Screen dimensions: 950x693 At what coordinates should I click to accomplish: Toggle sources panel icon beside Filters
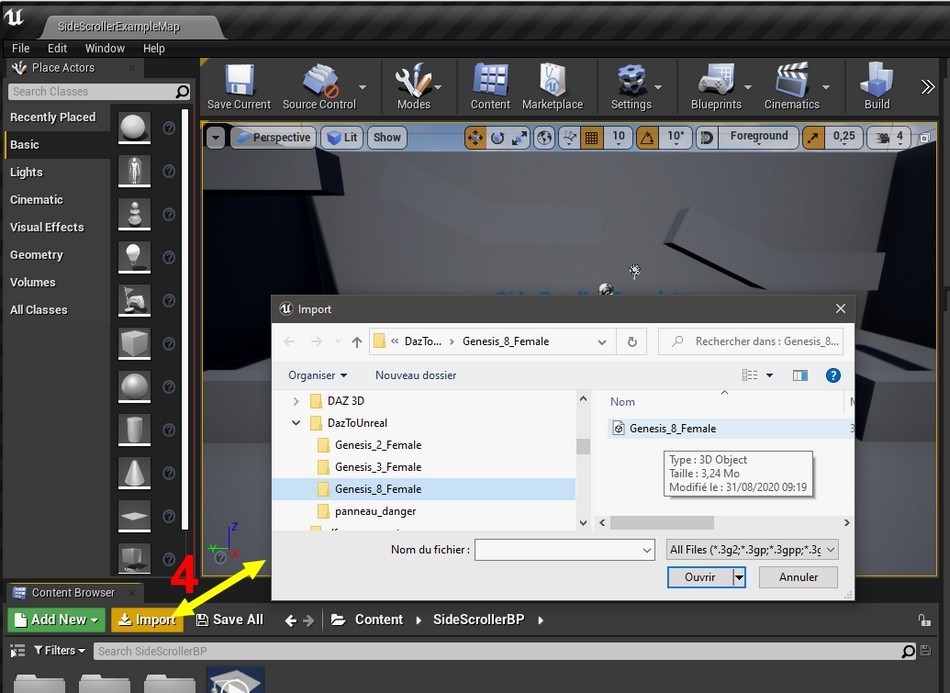pos(18,651)
